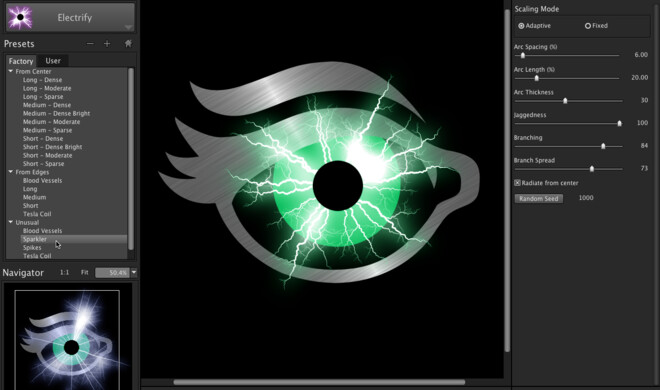Select the Long – Dense preset
The width and height of the screenshot is (660, 390).
[43, 80]
